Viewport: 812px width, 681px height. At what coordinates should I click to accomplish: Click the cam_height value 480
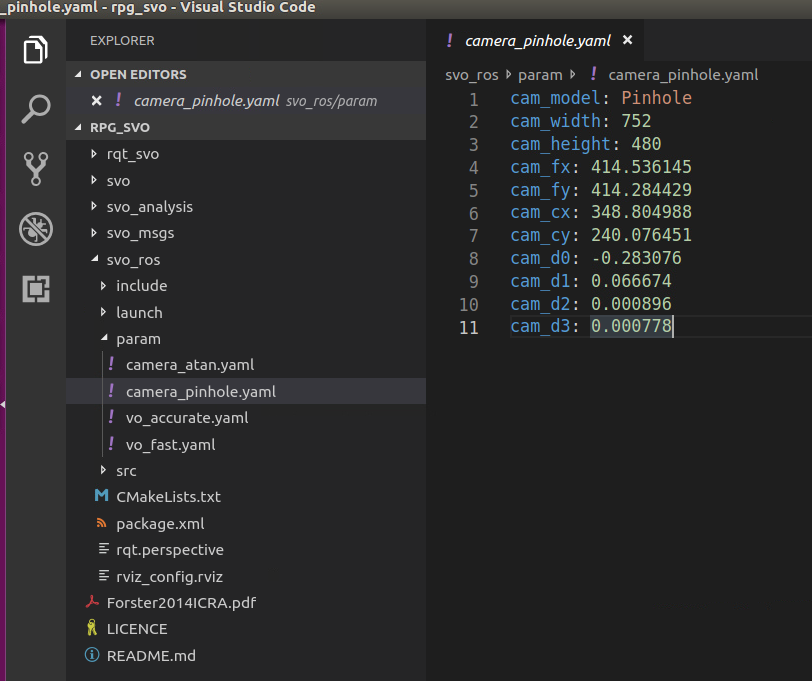point(646,143)
